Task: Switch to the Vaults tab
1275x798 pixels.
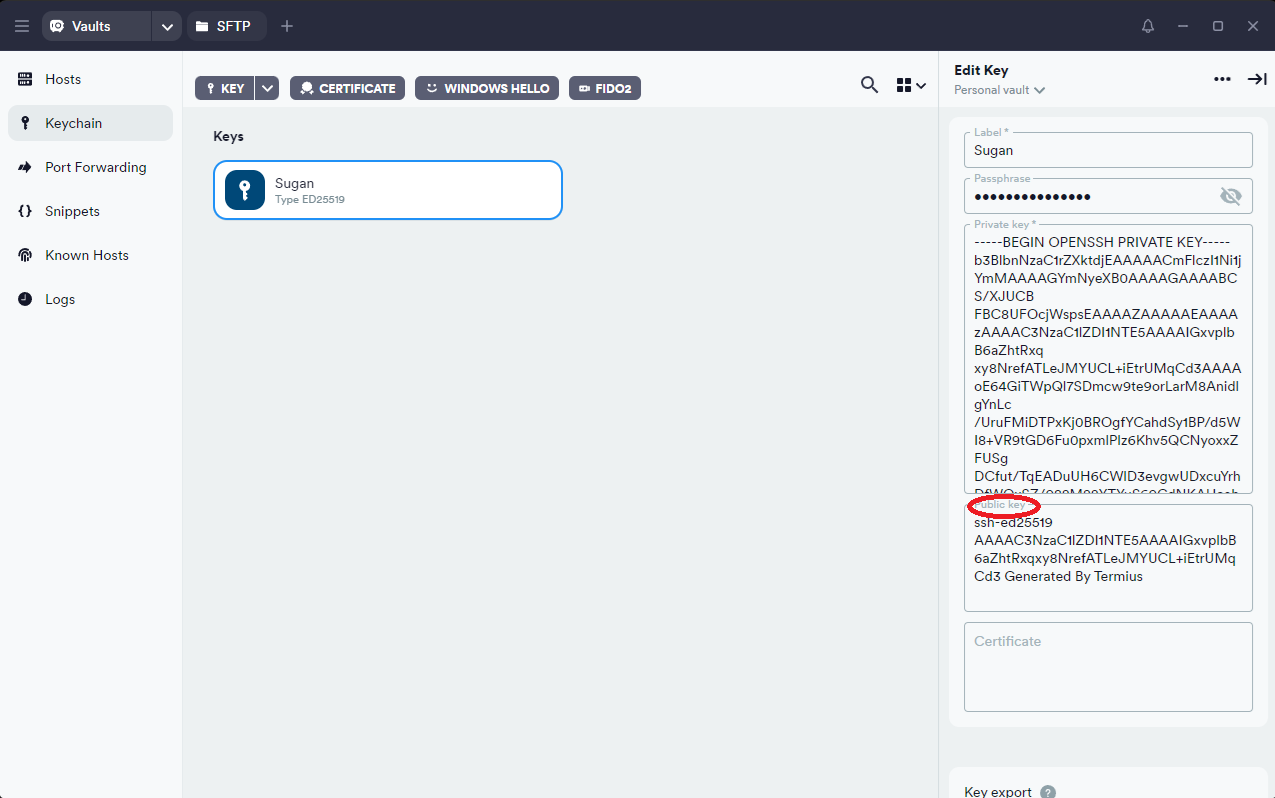Action: (97, 26)
